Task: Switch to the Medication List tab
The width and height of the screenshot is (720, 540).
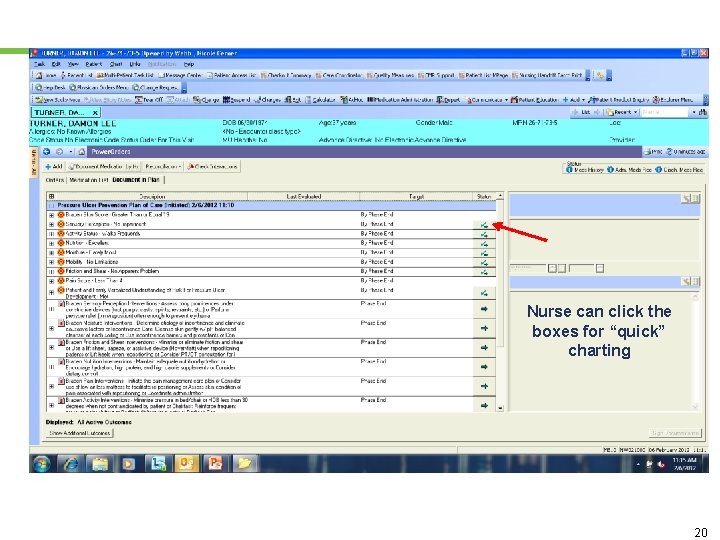Action: 89,180
